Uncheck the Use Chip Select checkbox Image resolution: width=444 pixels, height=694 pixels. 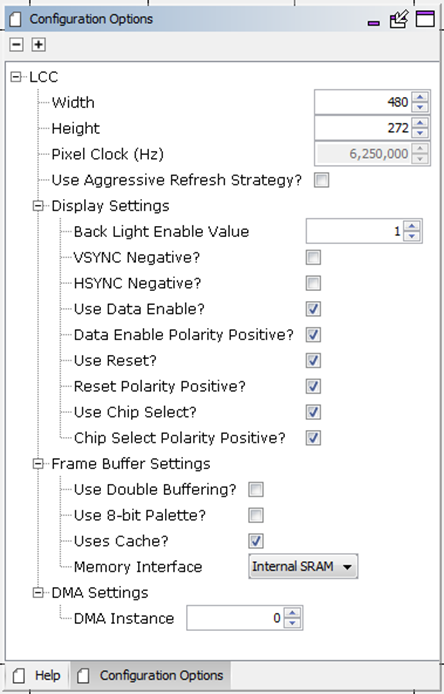[x=313, y=412]
